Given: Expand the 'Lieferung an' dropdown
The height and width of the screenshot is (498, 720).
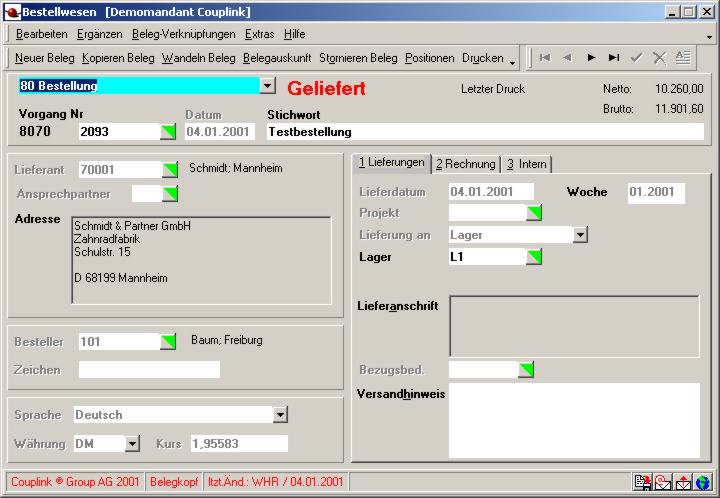Looking at the screenshot, I should click(580, 235).
